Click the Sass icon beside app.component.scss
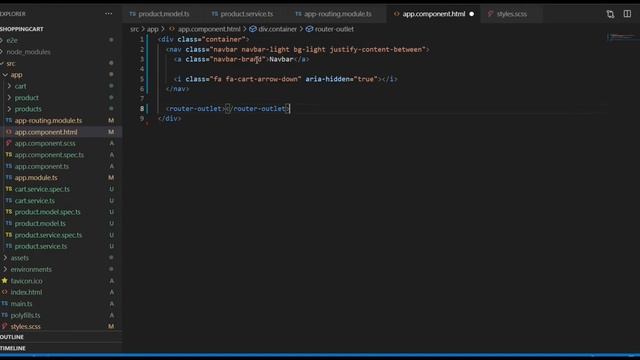The height and width of the screenshot is (360, 640). pyautogui.click(x=9, y=143)
